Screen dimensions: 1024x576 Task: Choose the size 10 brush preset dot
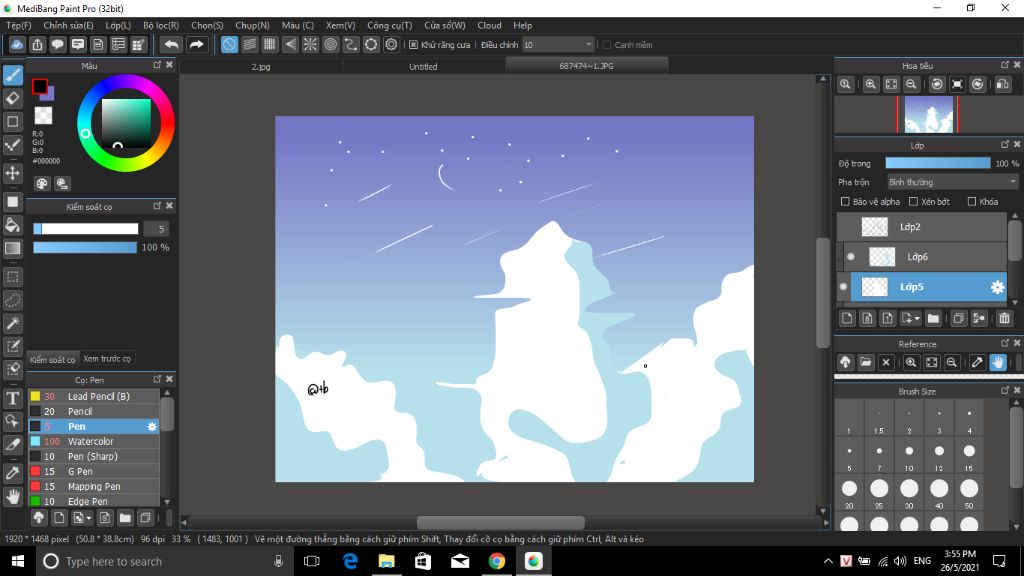pos(909,451)
